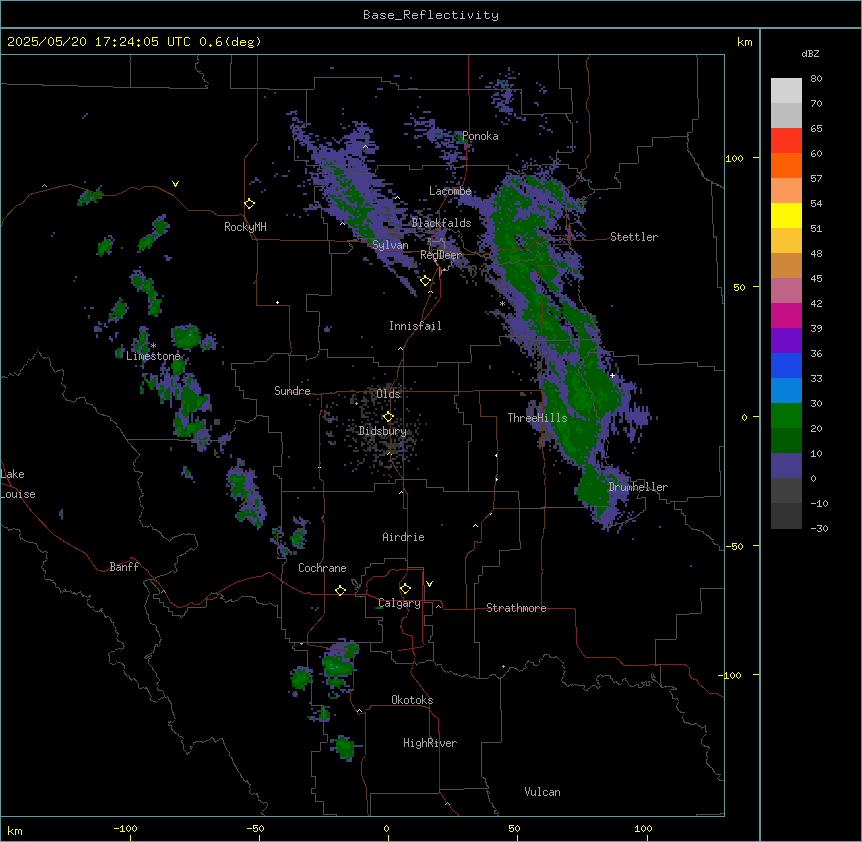The height and width of the screenshot is (842, 862).
Task: Click the Cochrane city label
Action: click(x=322, y=568)
